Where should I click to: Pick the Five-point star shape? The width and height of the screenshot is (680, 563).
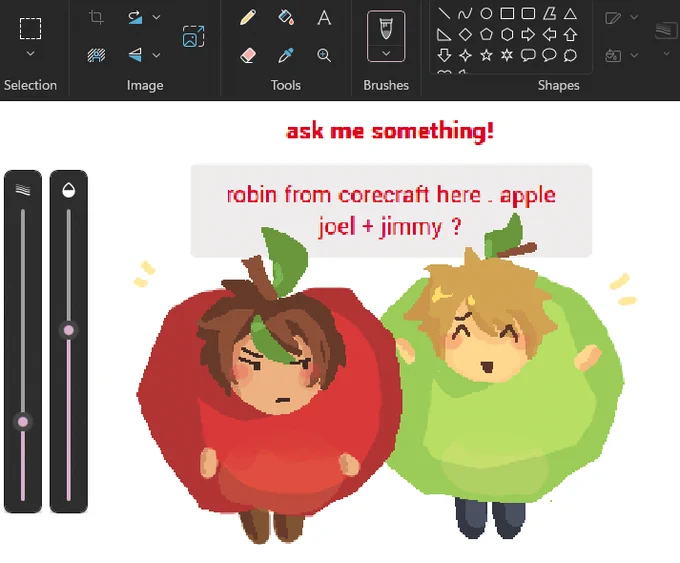click(486, 55)
